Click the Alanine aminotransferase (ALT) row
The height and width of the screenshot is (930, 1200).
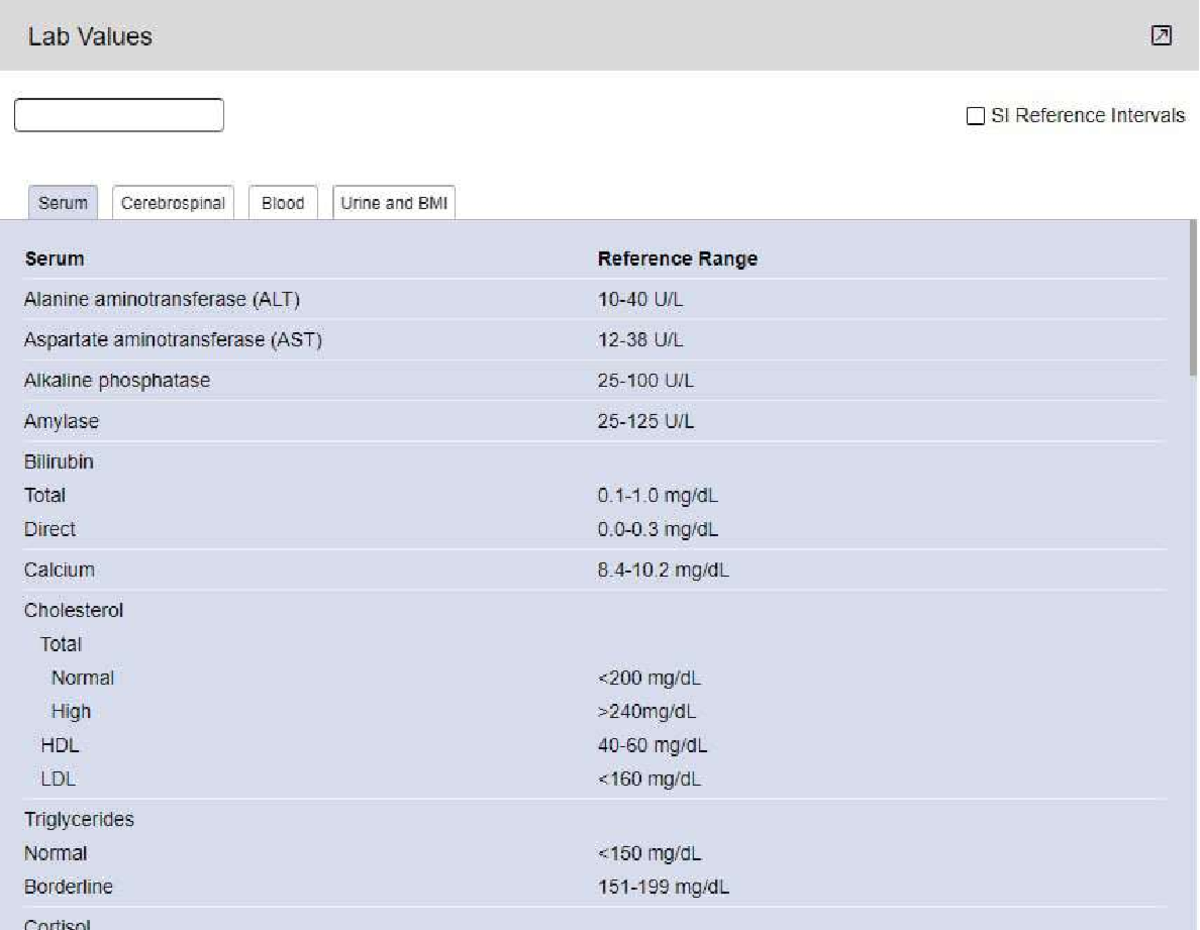click(x=594, y=300)
